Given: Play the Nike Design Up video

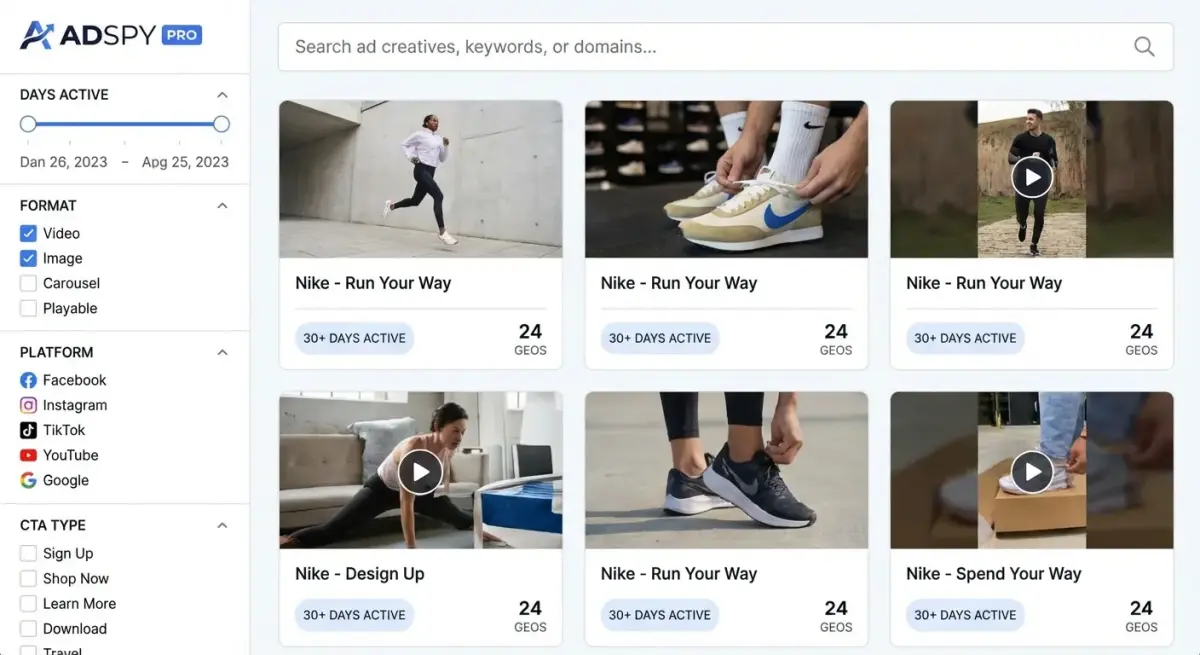Looking at the screenshot, I should (420, 471).
